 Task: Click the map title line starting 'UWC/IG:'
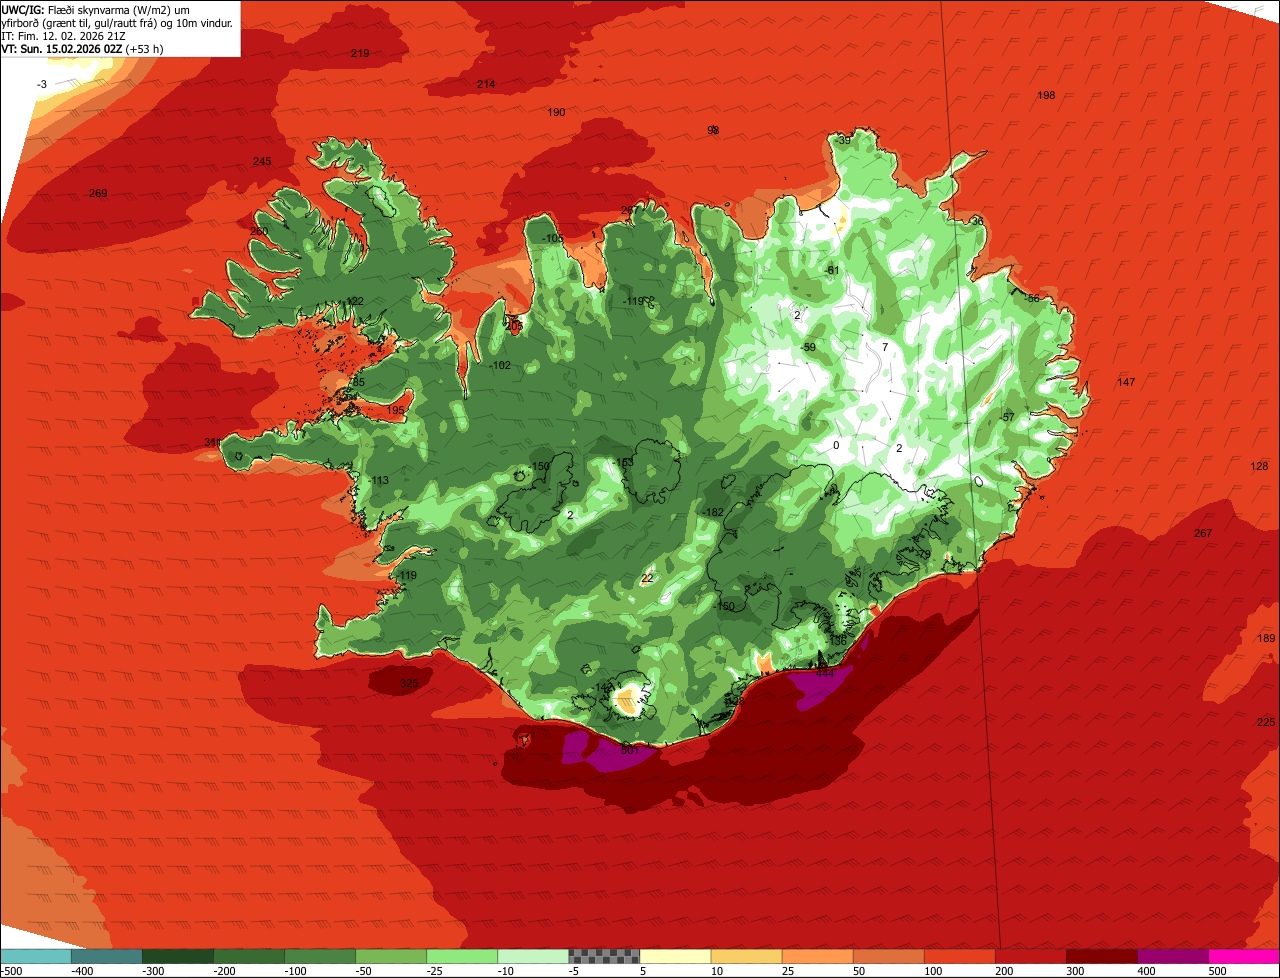tap(97, 8)
